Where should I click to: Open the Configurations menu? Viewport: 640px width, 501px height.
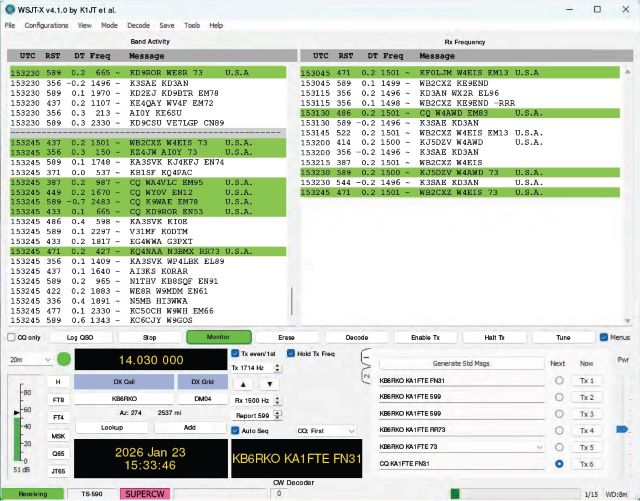point(46,24)
